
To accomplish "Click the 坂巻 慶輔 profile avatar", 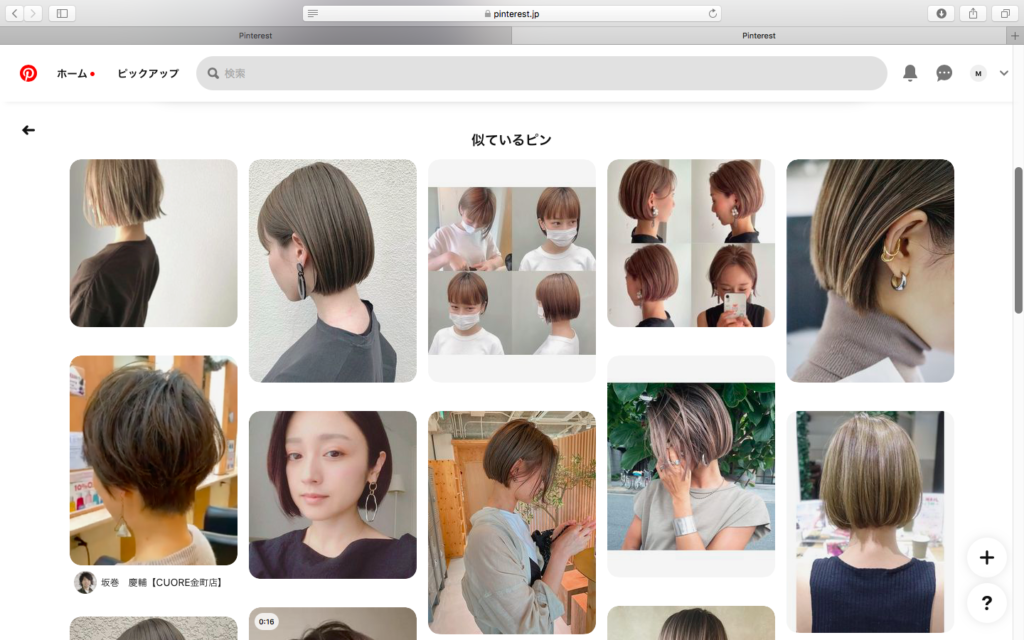I will point(85,583).
